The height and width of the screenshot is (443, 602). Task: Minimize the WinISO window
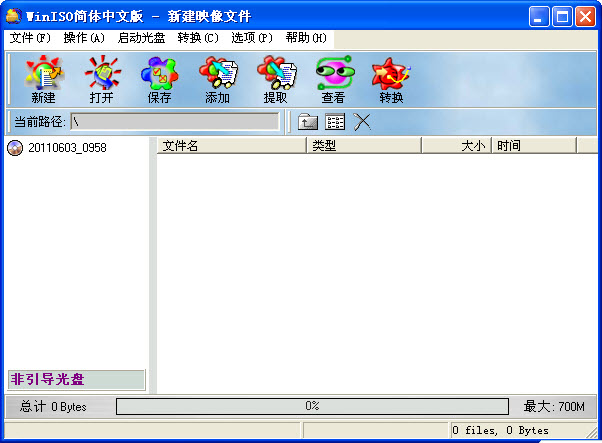539,17
